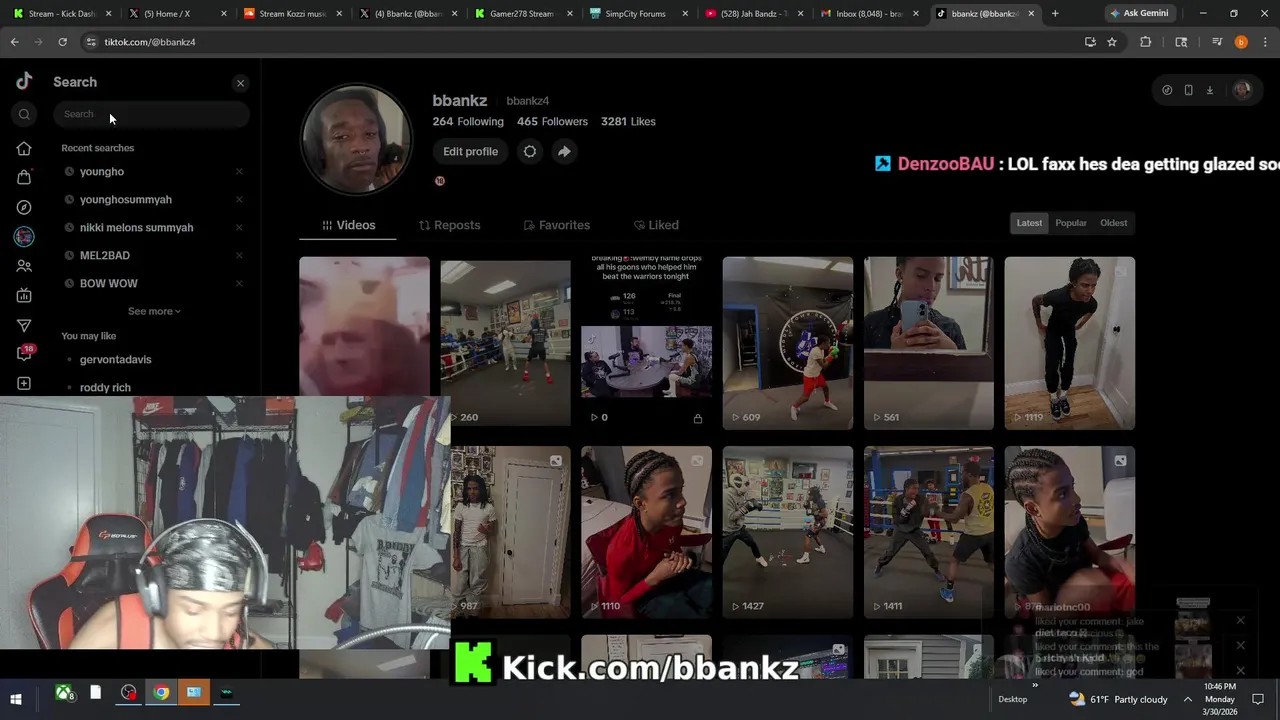Image resolution: width=1280 pixels, height=720 pixels.
Task: Click the share profile arrow icon
Action: tap(564, 151)
